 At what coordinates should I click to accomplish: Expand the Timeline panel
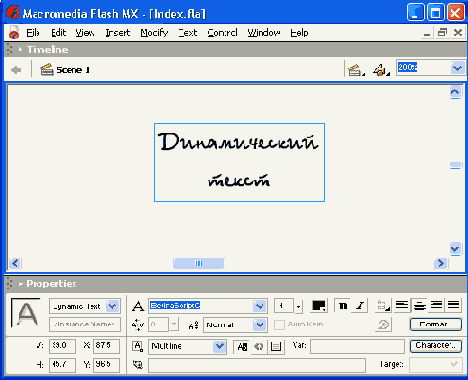click(20, 50)
